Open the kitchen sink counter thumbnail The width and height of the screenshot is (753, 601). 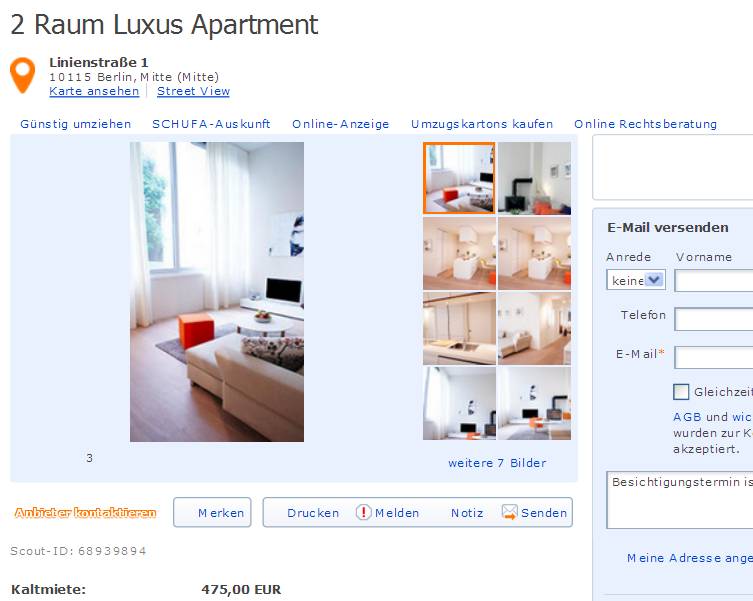coord(459,328)
